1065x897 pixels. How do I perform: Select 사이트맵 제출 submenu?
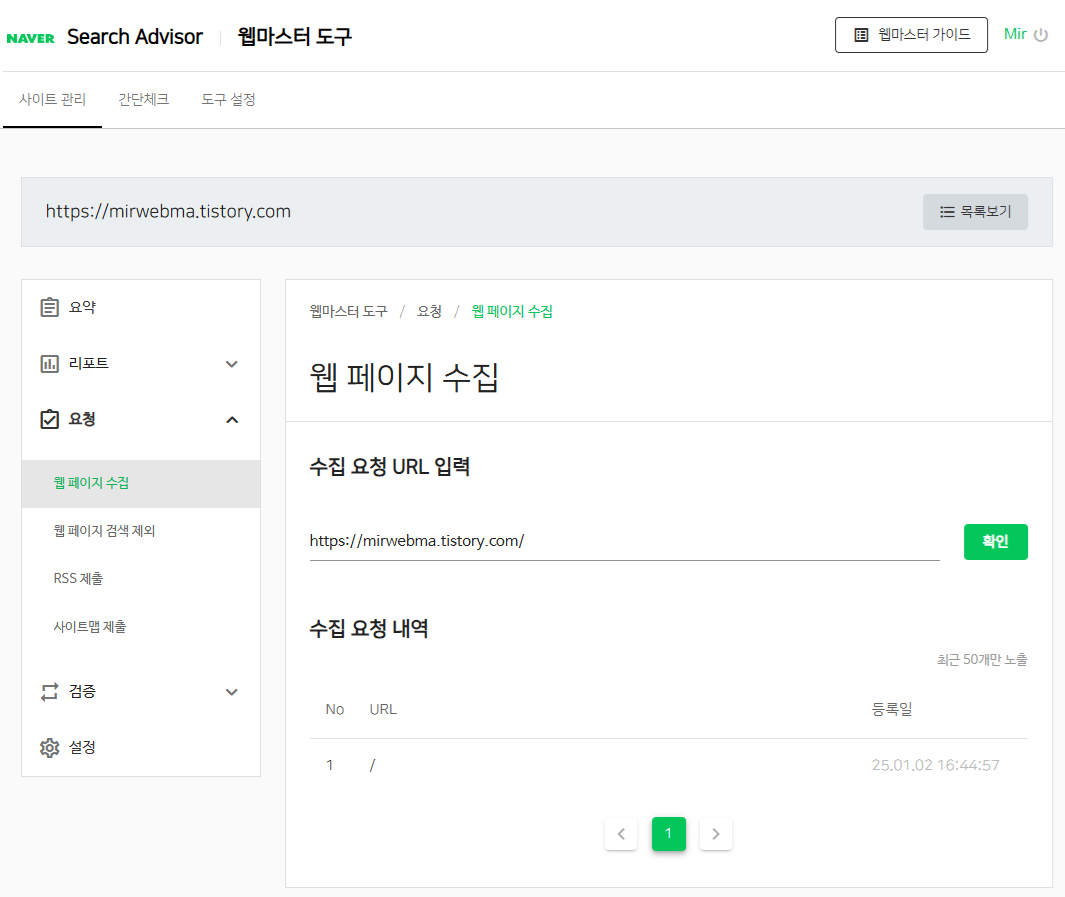[90, 627]
